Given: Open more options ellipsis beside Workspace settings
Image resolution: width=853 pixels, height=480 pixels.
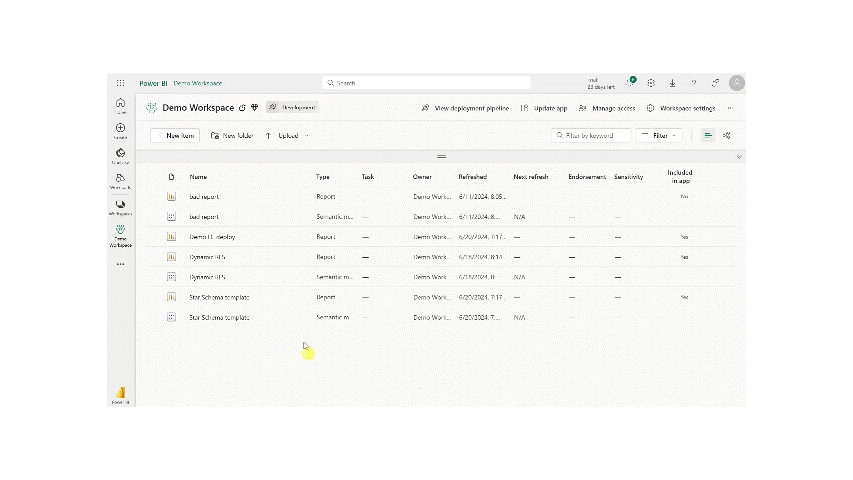Looking at the screenshot, I should 730,108.
